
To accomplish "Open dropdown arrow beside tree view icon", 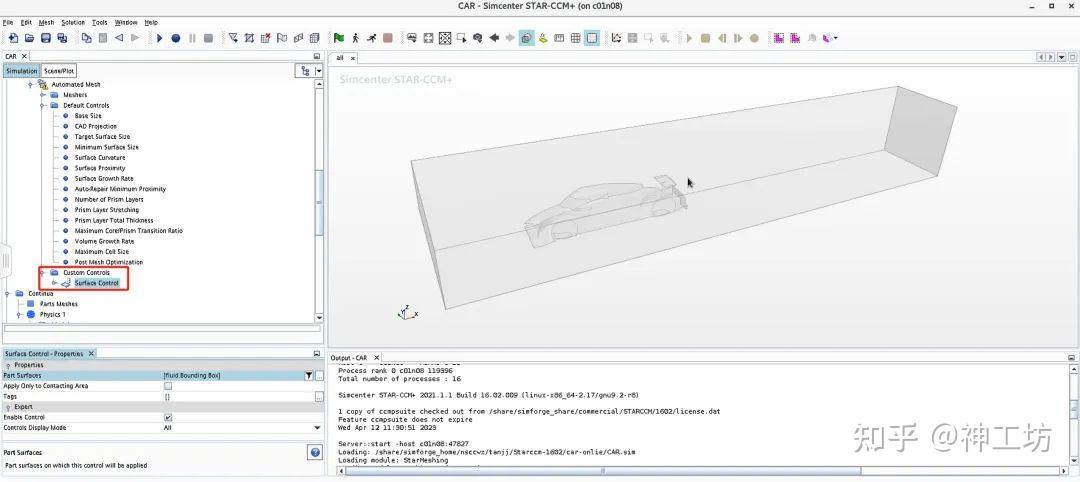I will [318, 71].
